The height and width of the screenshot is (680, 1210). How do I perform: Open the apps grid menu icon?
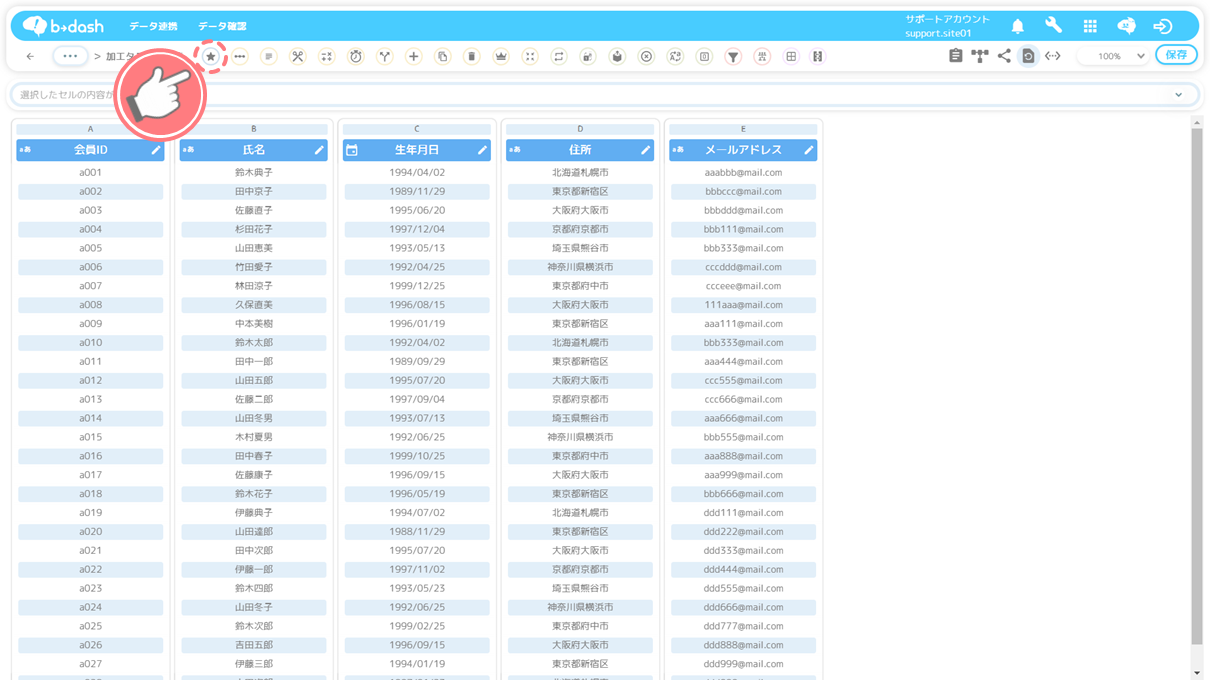(x=1090, y=26)
